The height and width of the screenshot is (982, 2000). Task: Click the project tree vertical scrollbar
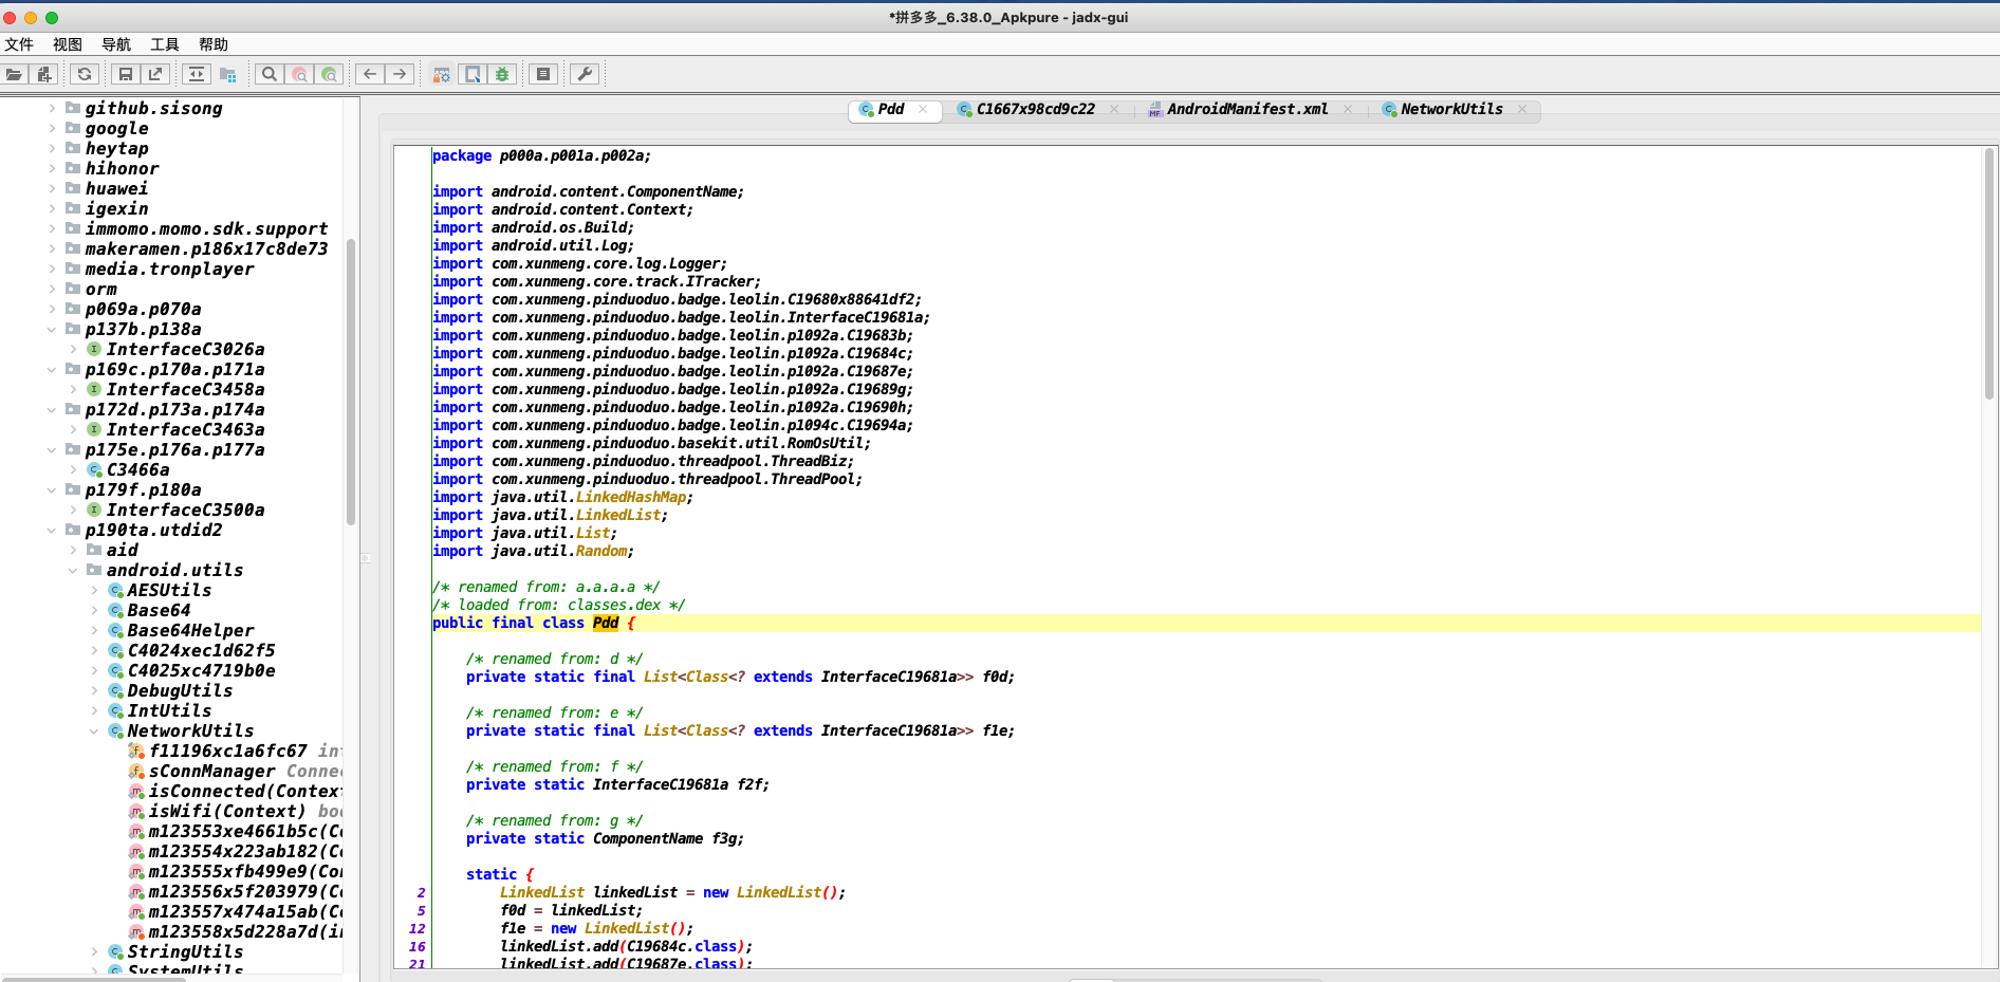pos(351,382)
